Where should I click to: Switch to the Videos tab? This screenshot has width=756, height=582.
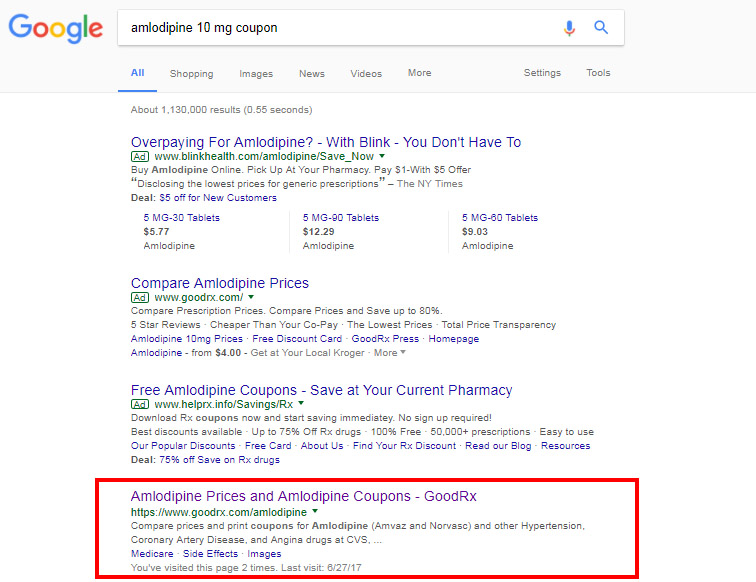tap(366, 74)
